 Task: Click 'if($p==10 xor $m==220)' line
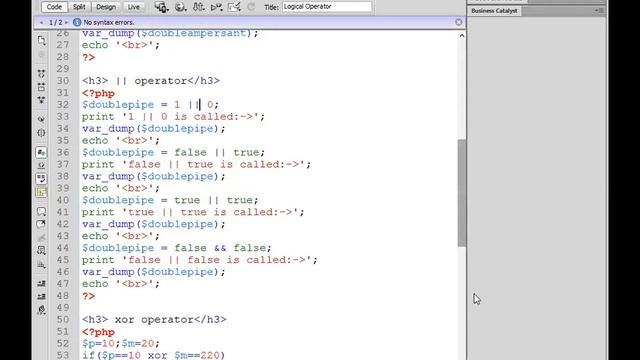[x=153, y=355]
